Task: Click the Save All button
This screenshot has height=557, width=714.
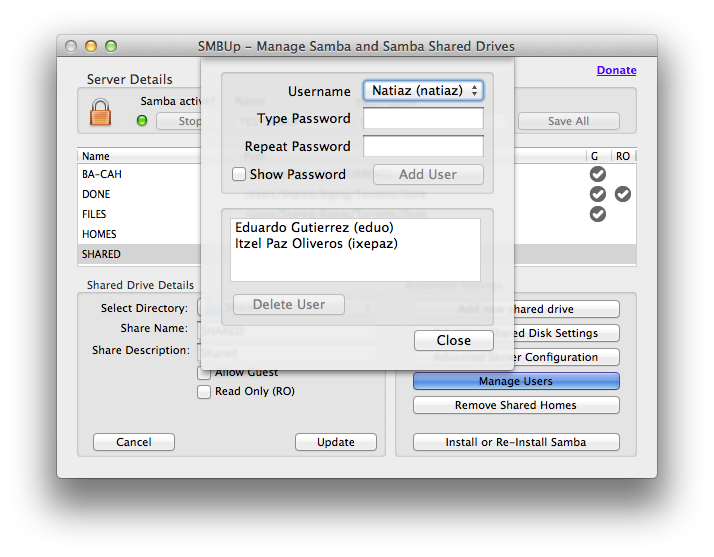Action: click(568, 121)
